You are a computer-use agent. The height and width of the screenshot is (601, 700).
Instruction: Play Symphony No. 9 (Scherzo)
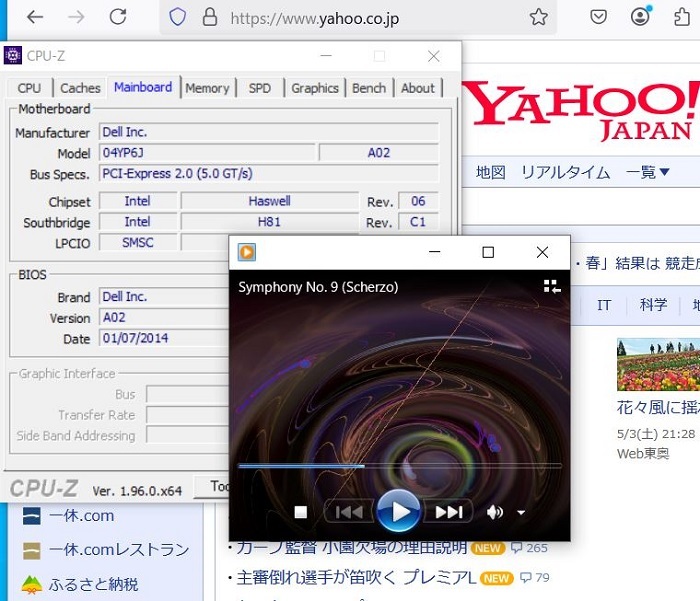coord(398,511)
